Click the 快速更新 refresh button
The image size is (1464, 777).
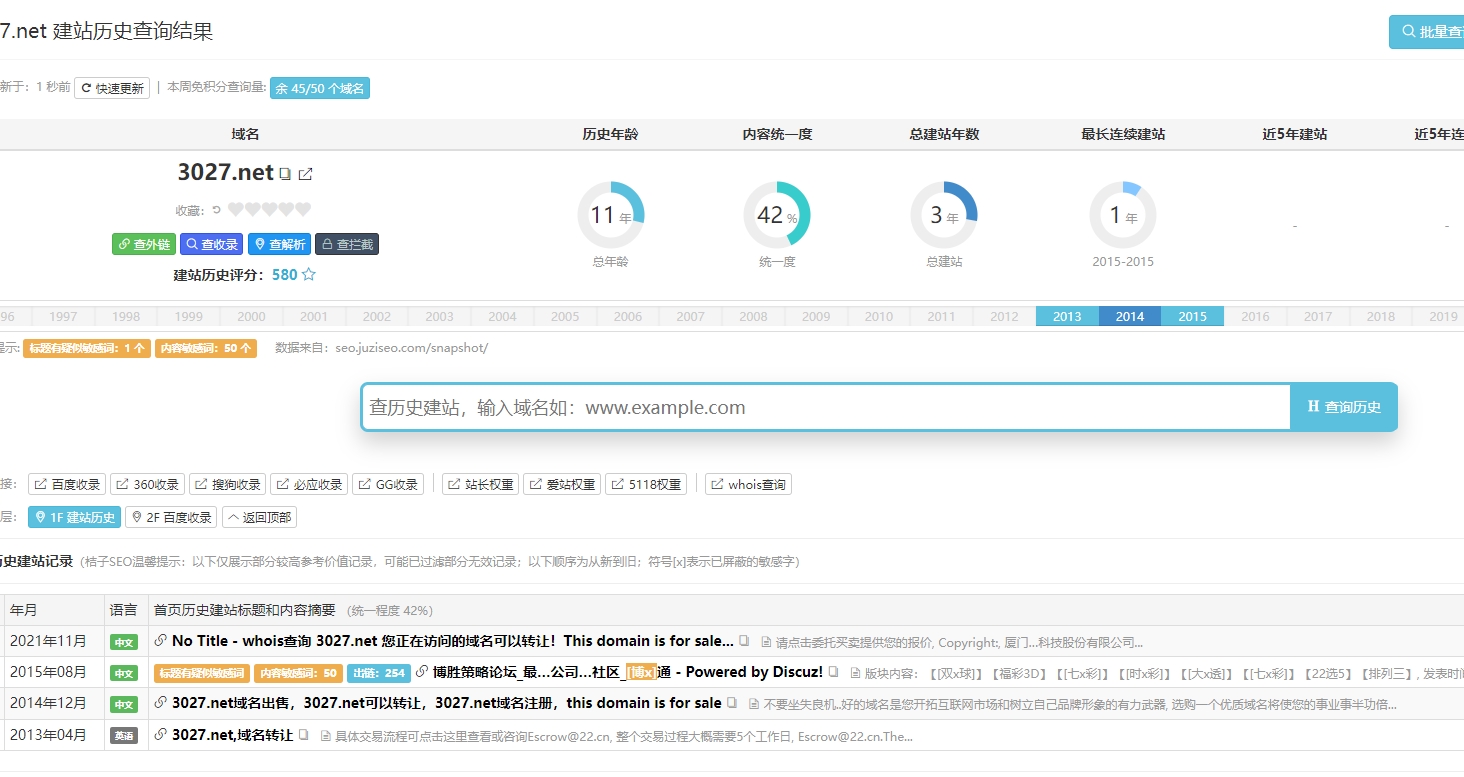113,88
